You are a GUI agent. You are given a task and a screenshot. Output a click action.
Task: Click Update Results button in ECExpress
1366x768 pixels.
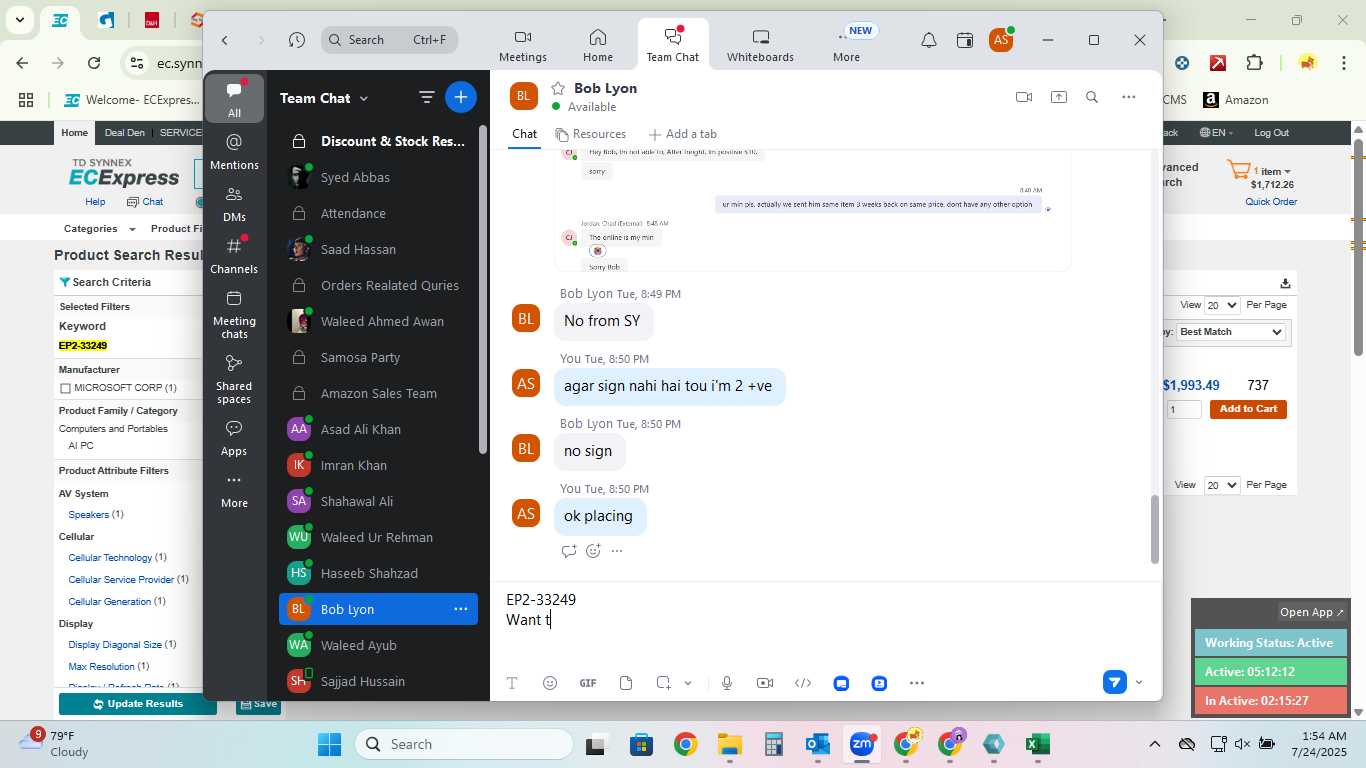(138, 704)
